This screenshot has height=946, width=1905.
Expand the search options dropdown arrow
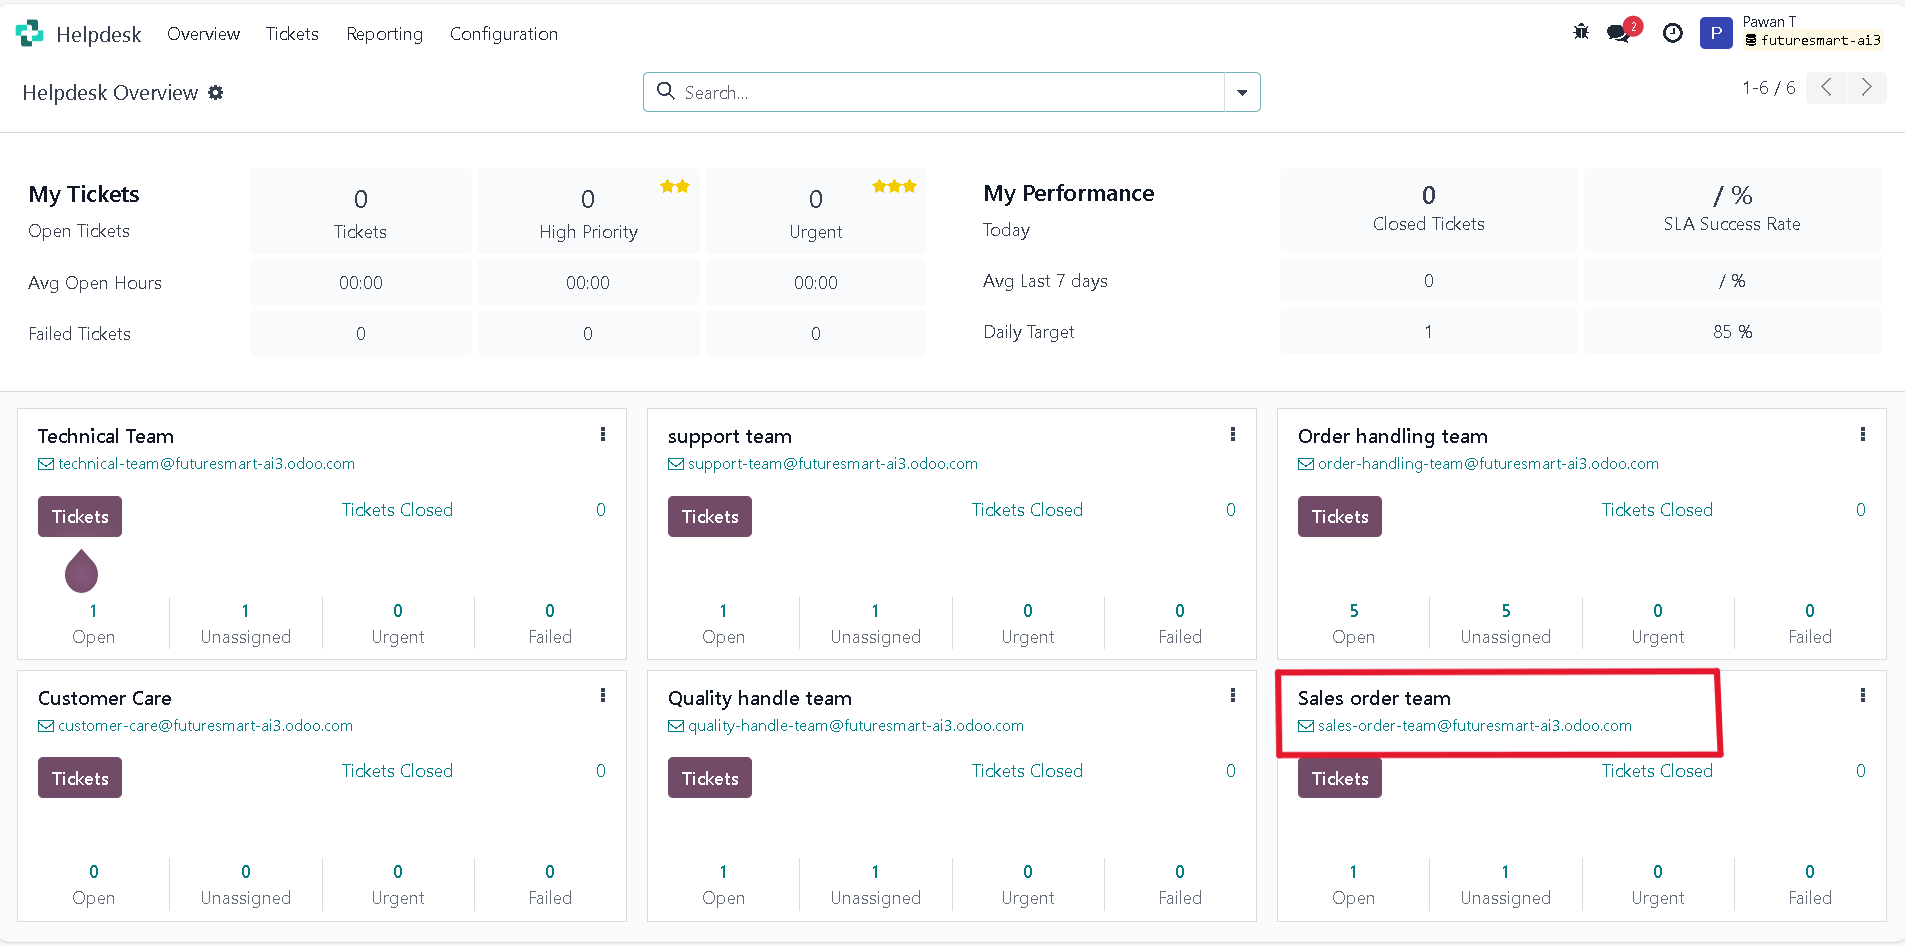pos(1242,92)
